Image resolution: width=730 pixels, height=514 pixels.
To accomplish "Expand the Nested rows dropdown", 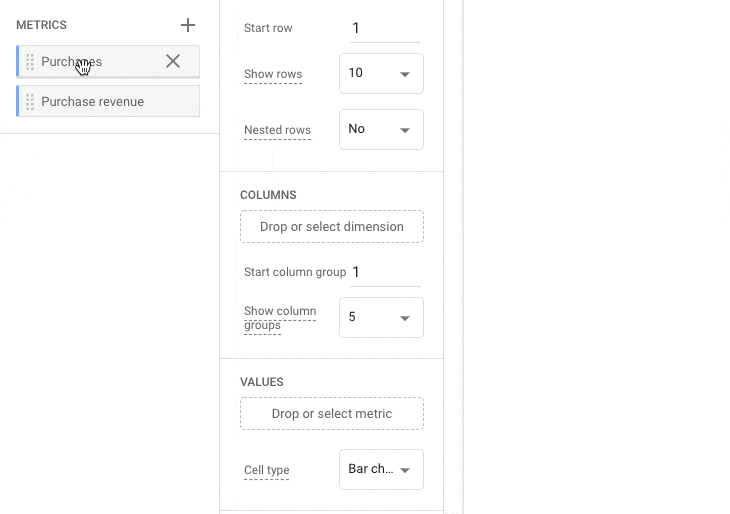I will point(381,130).
